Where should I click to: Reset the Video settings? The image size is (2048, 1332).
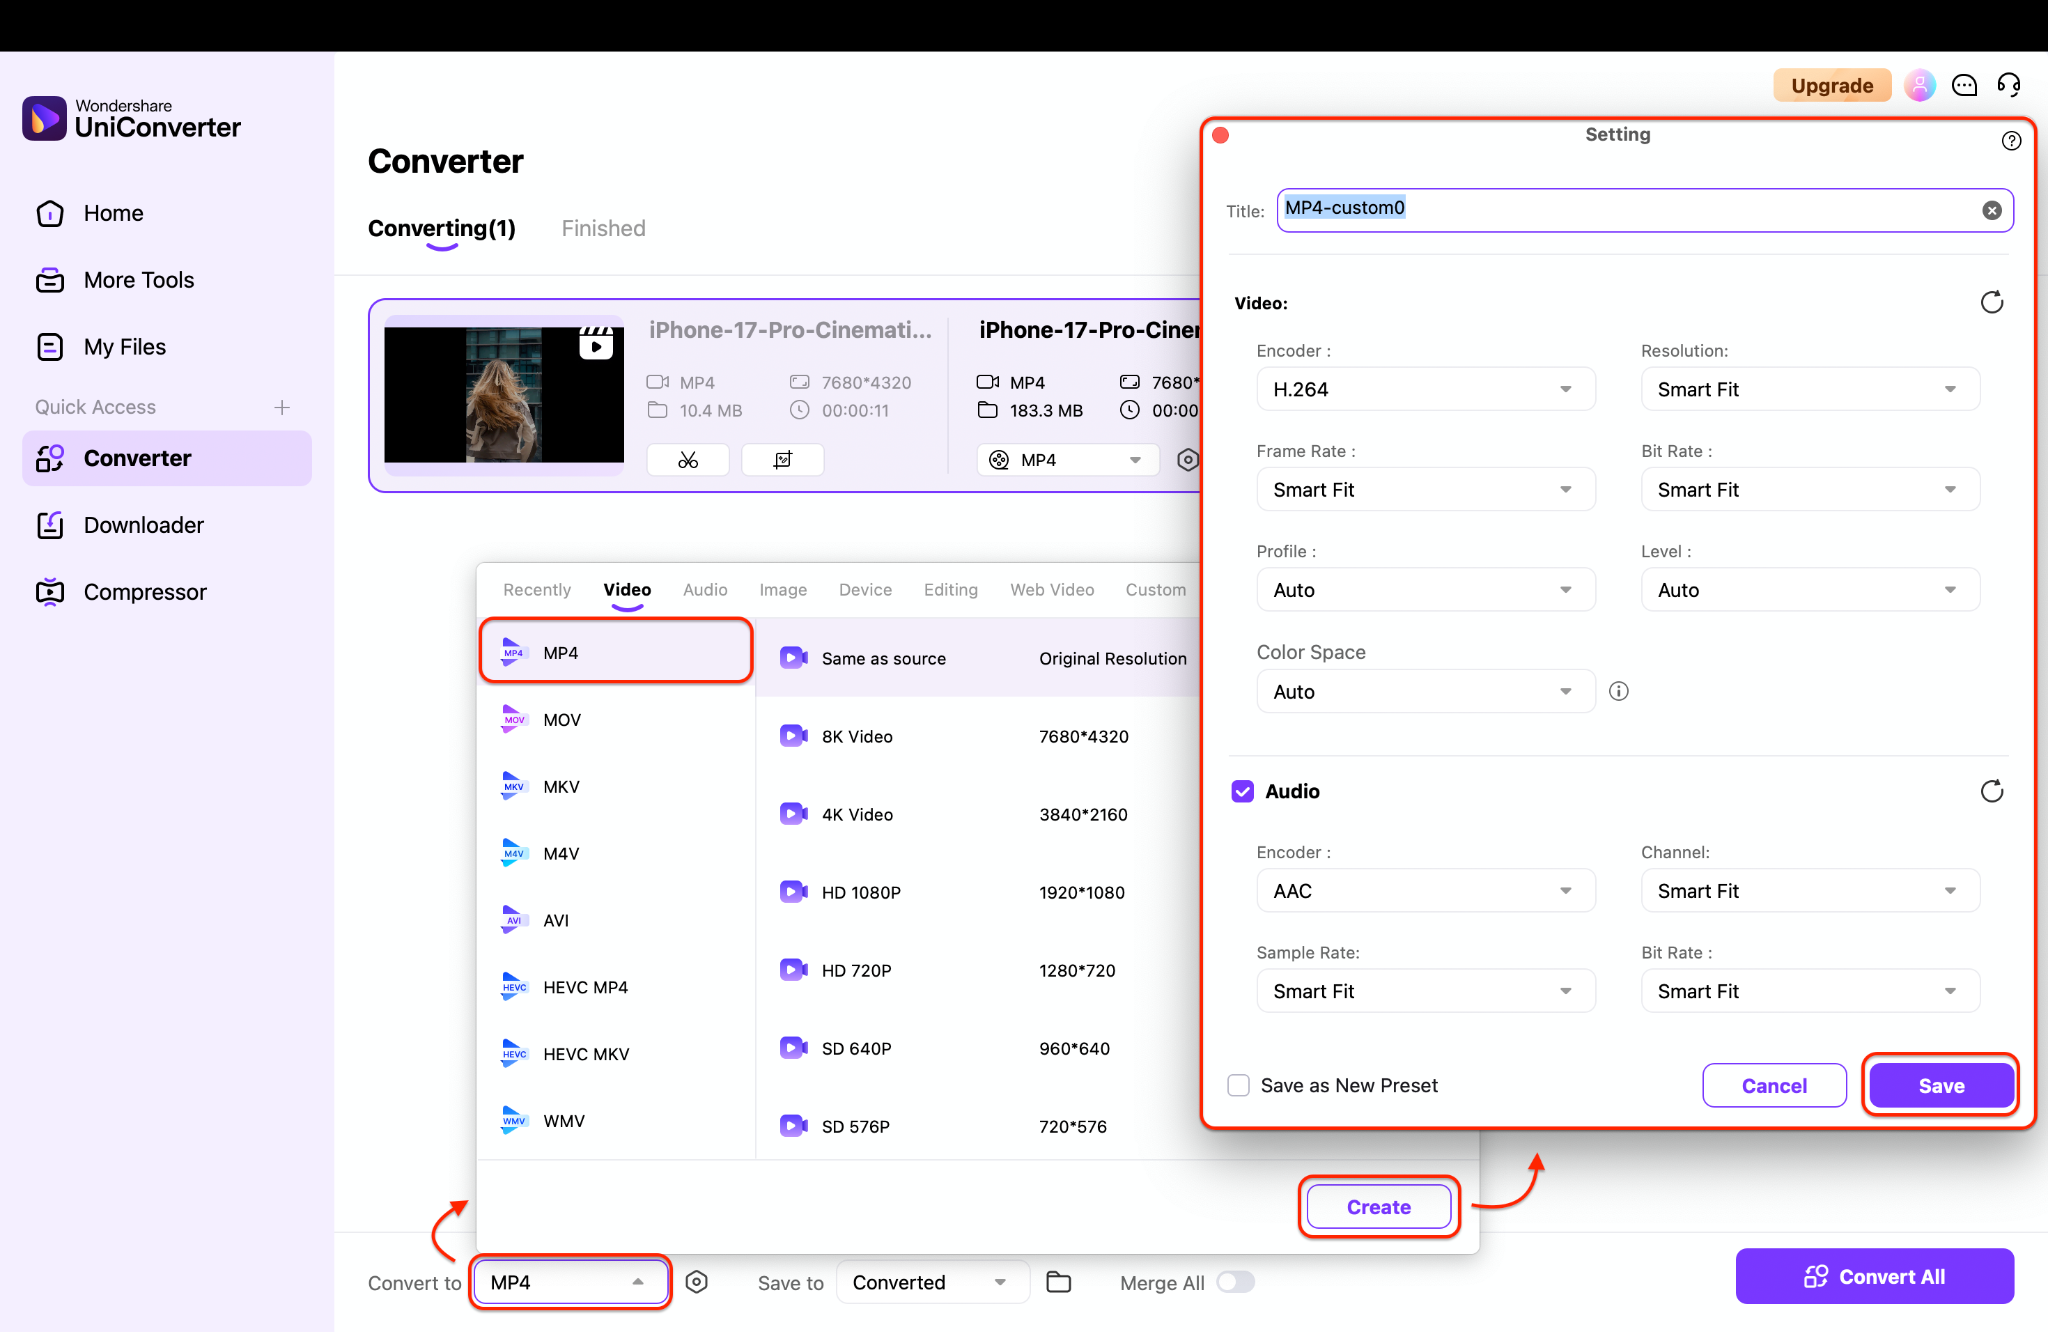tap(1992, 302)
